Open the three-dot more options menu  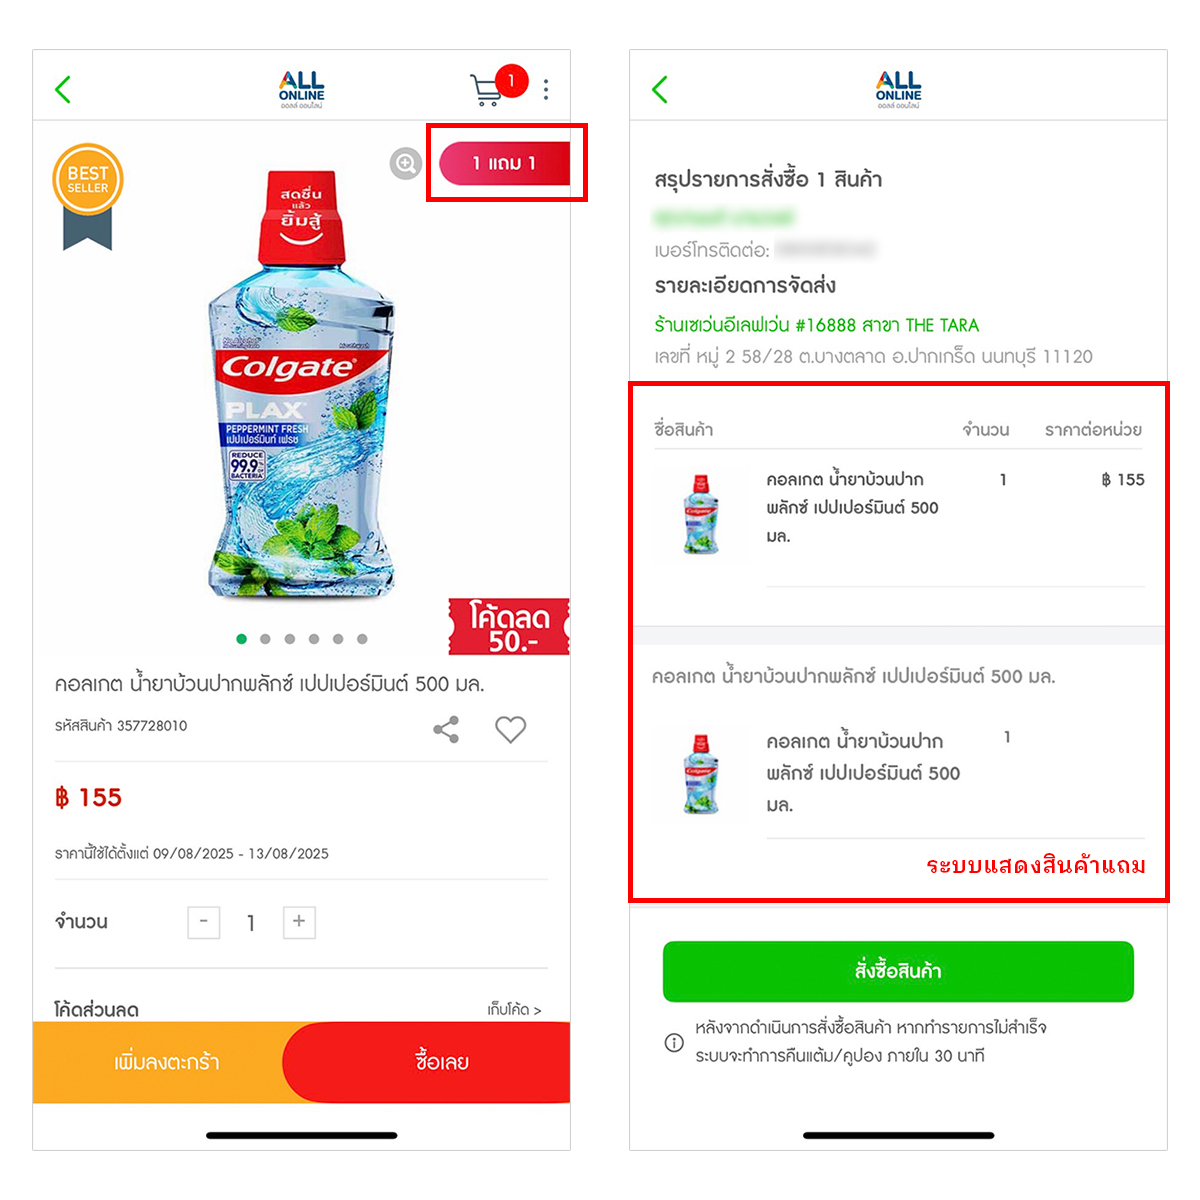click(x=546, y=90)
